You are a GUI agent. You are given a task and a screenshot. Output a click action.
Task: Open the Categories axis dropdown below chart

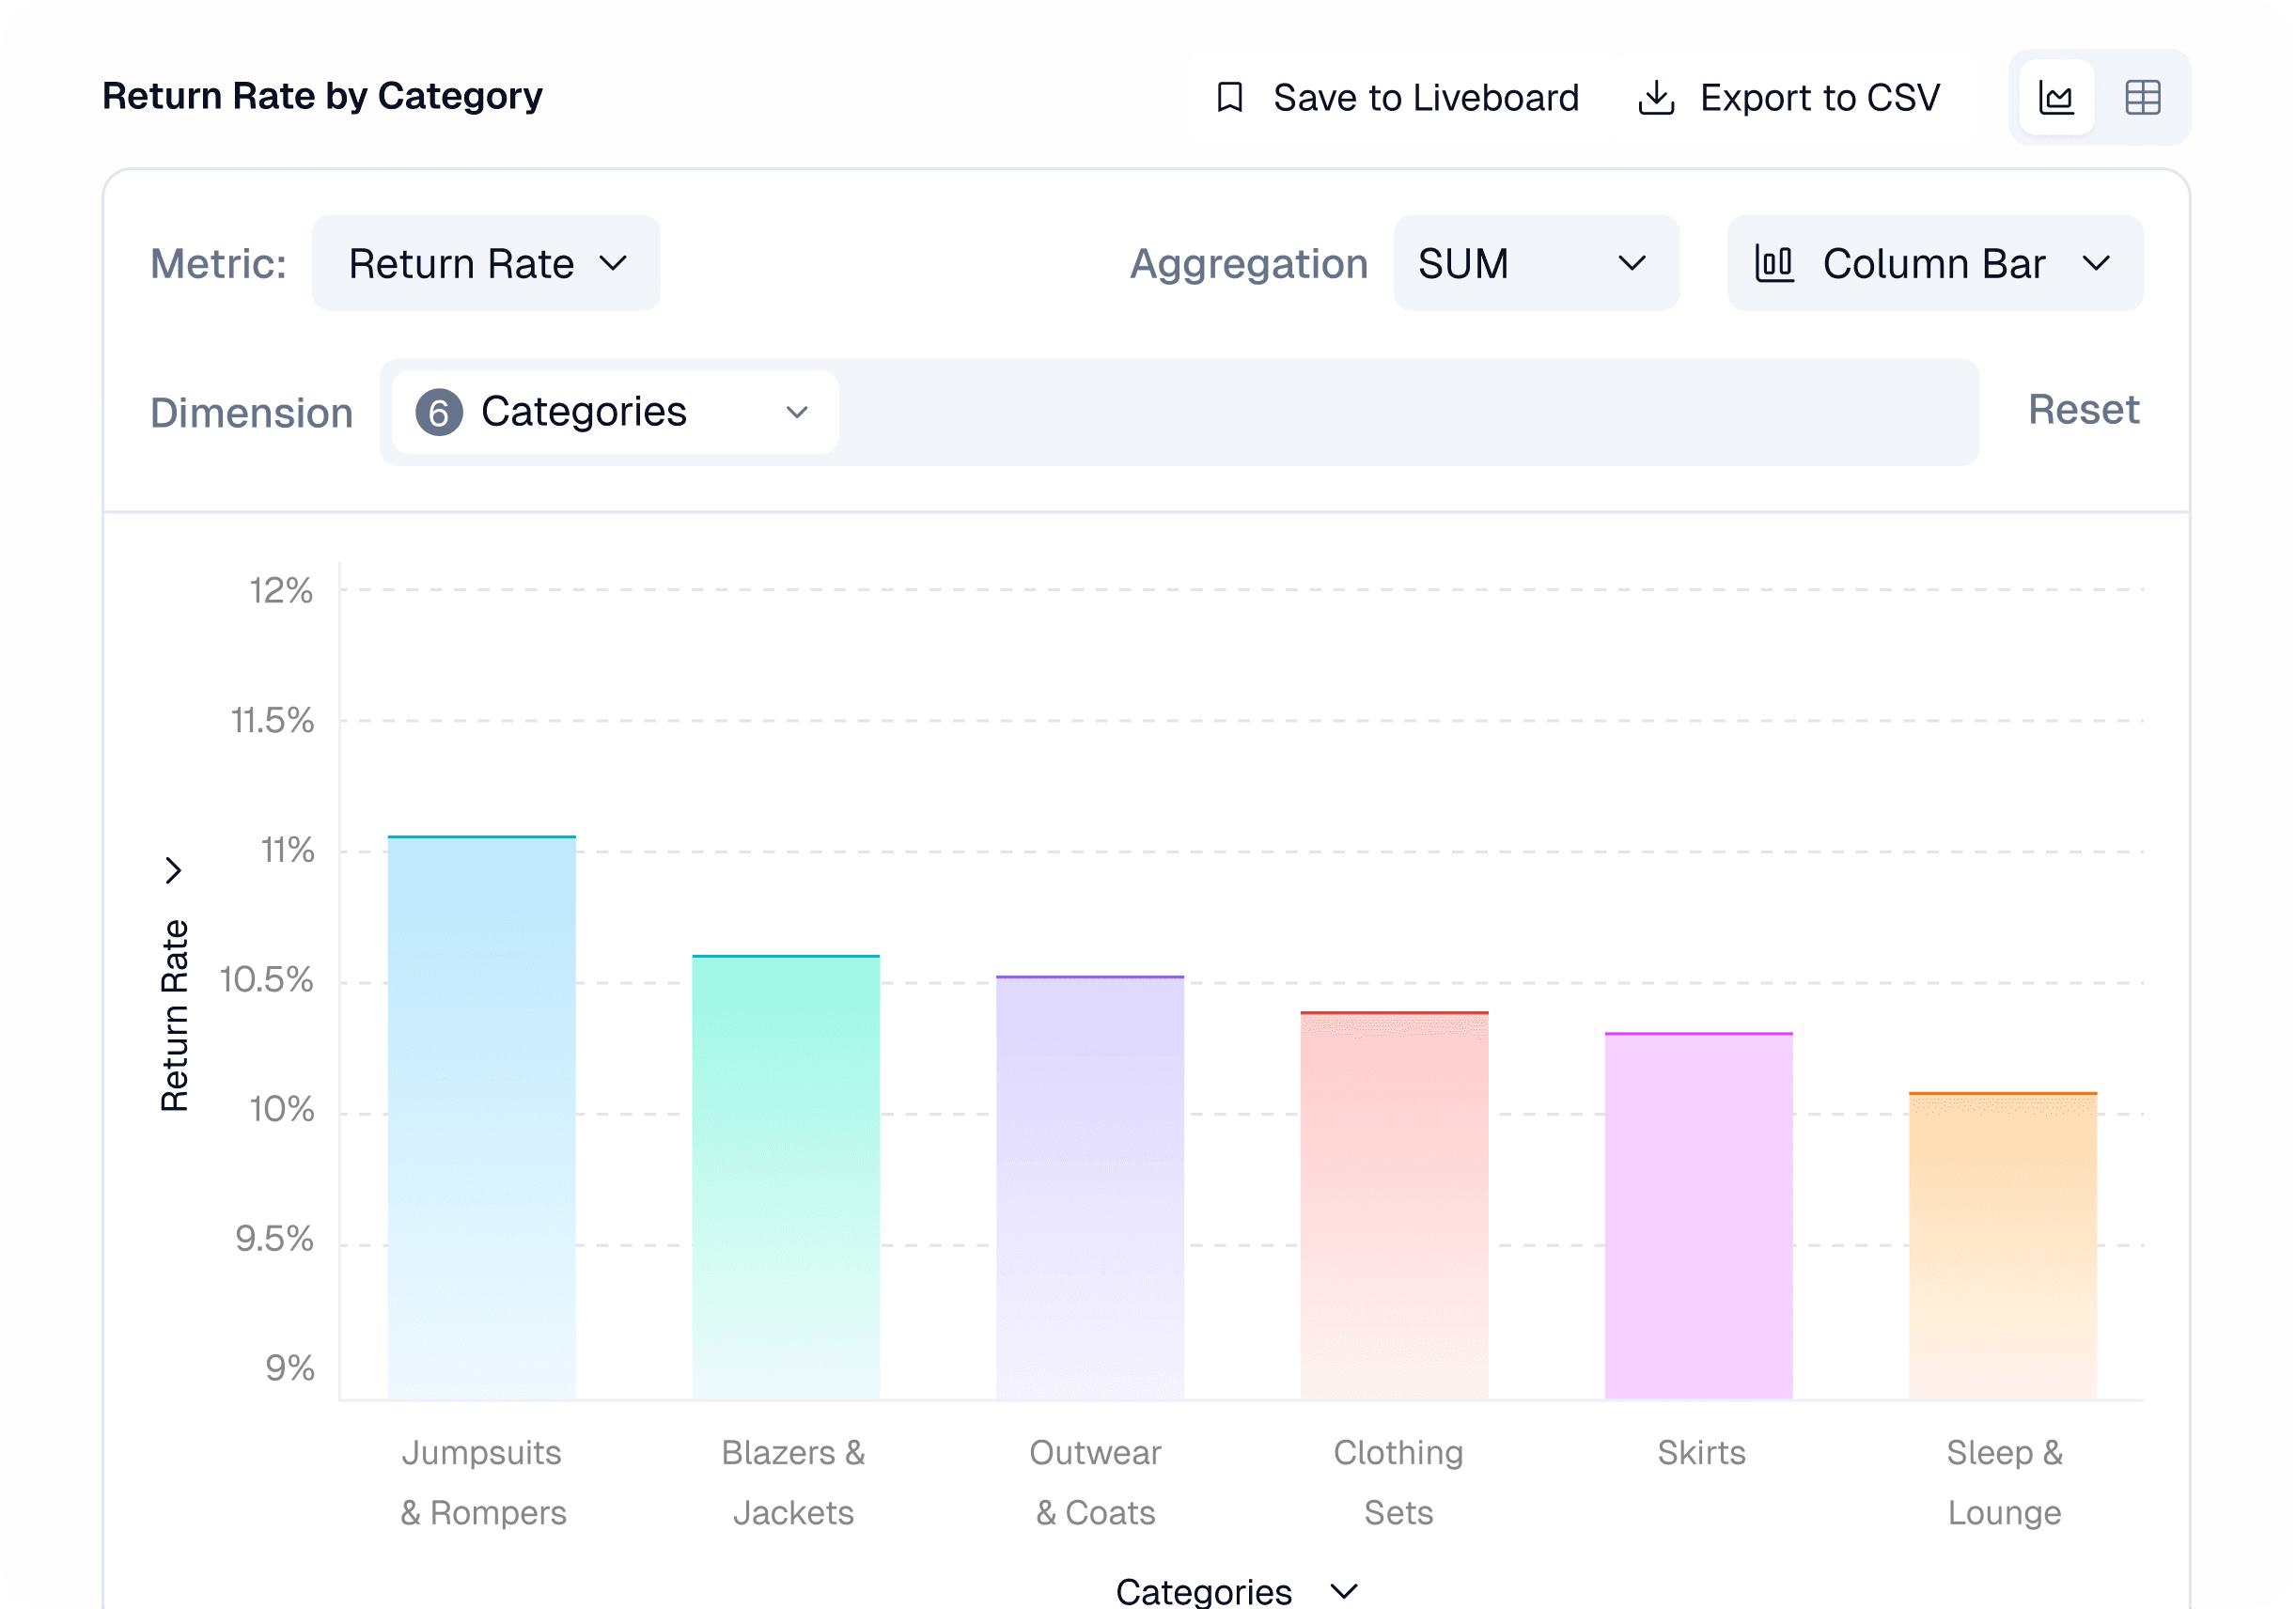pos(1236,1590)
